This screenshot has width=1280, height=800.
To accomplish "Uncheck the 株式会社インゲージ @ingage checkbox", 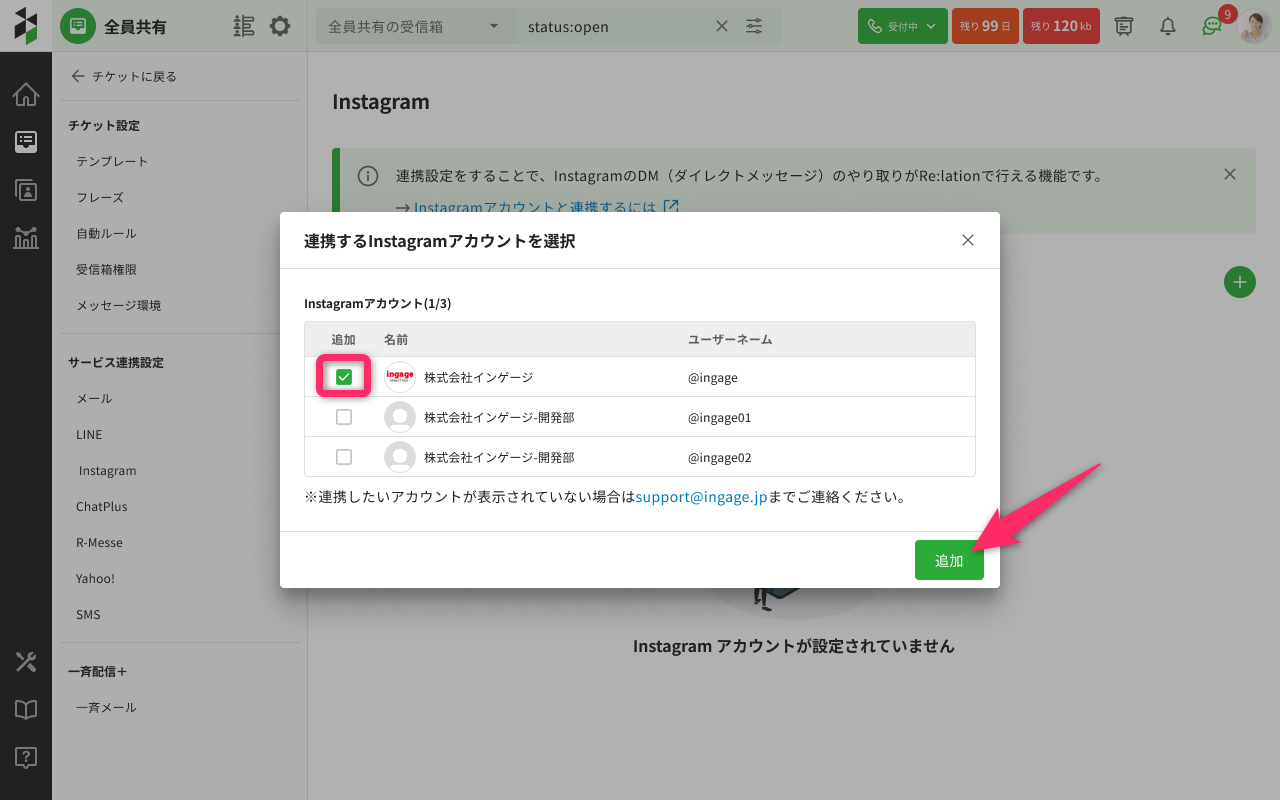I will (x=344, y=377).
